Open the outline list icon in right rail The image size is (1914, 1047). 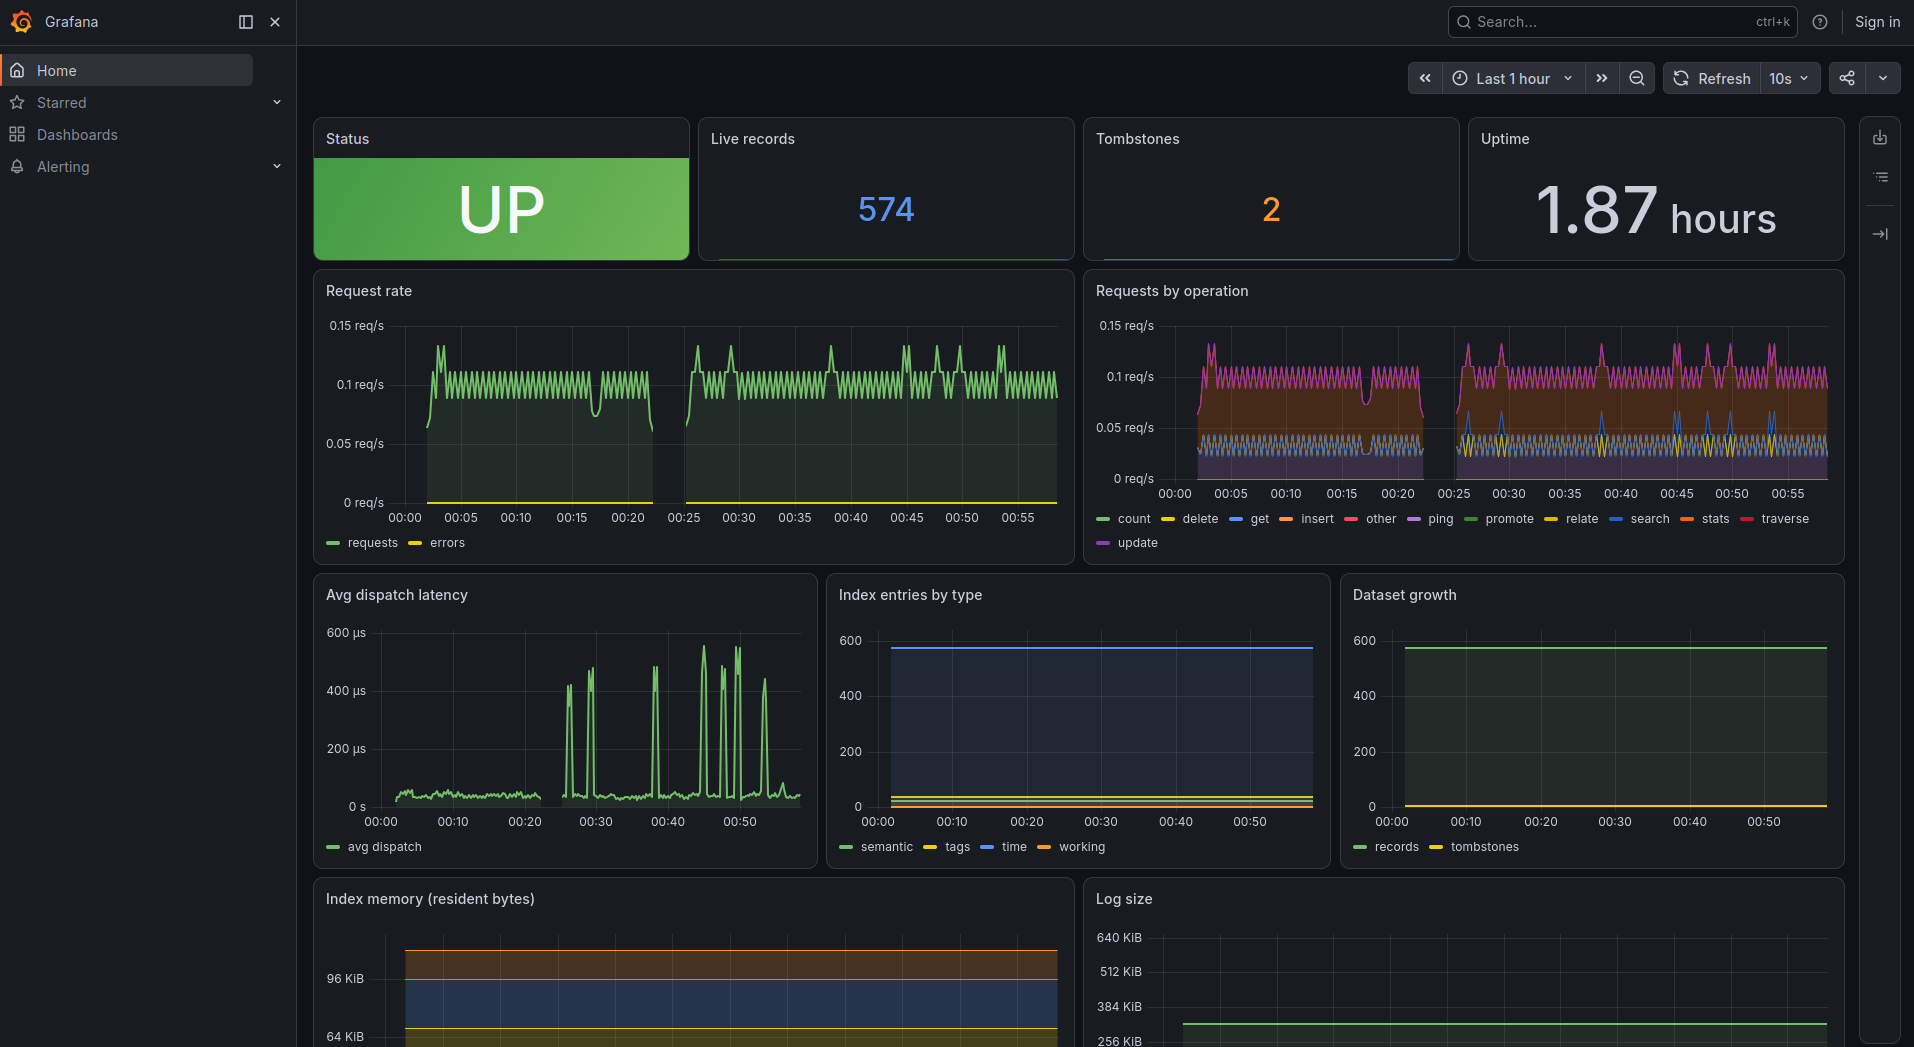(x=1880, y=177)
